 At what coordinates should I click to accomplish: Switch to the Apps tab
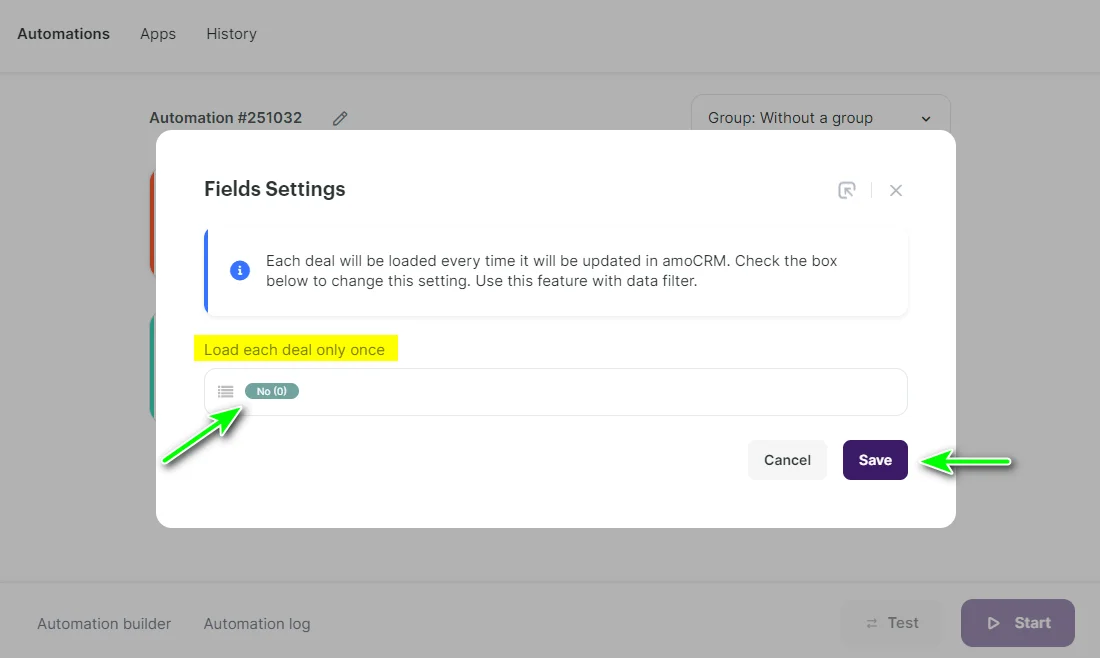pyautogui.click(x=157, y=33)
